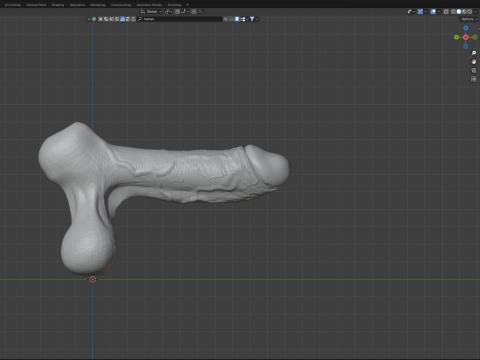Image resolution: width=480 pixels, height=360 pixels.
Task: Toggle viewport overlays
Action: pos(433,12)
